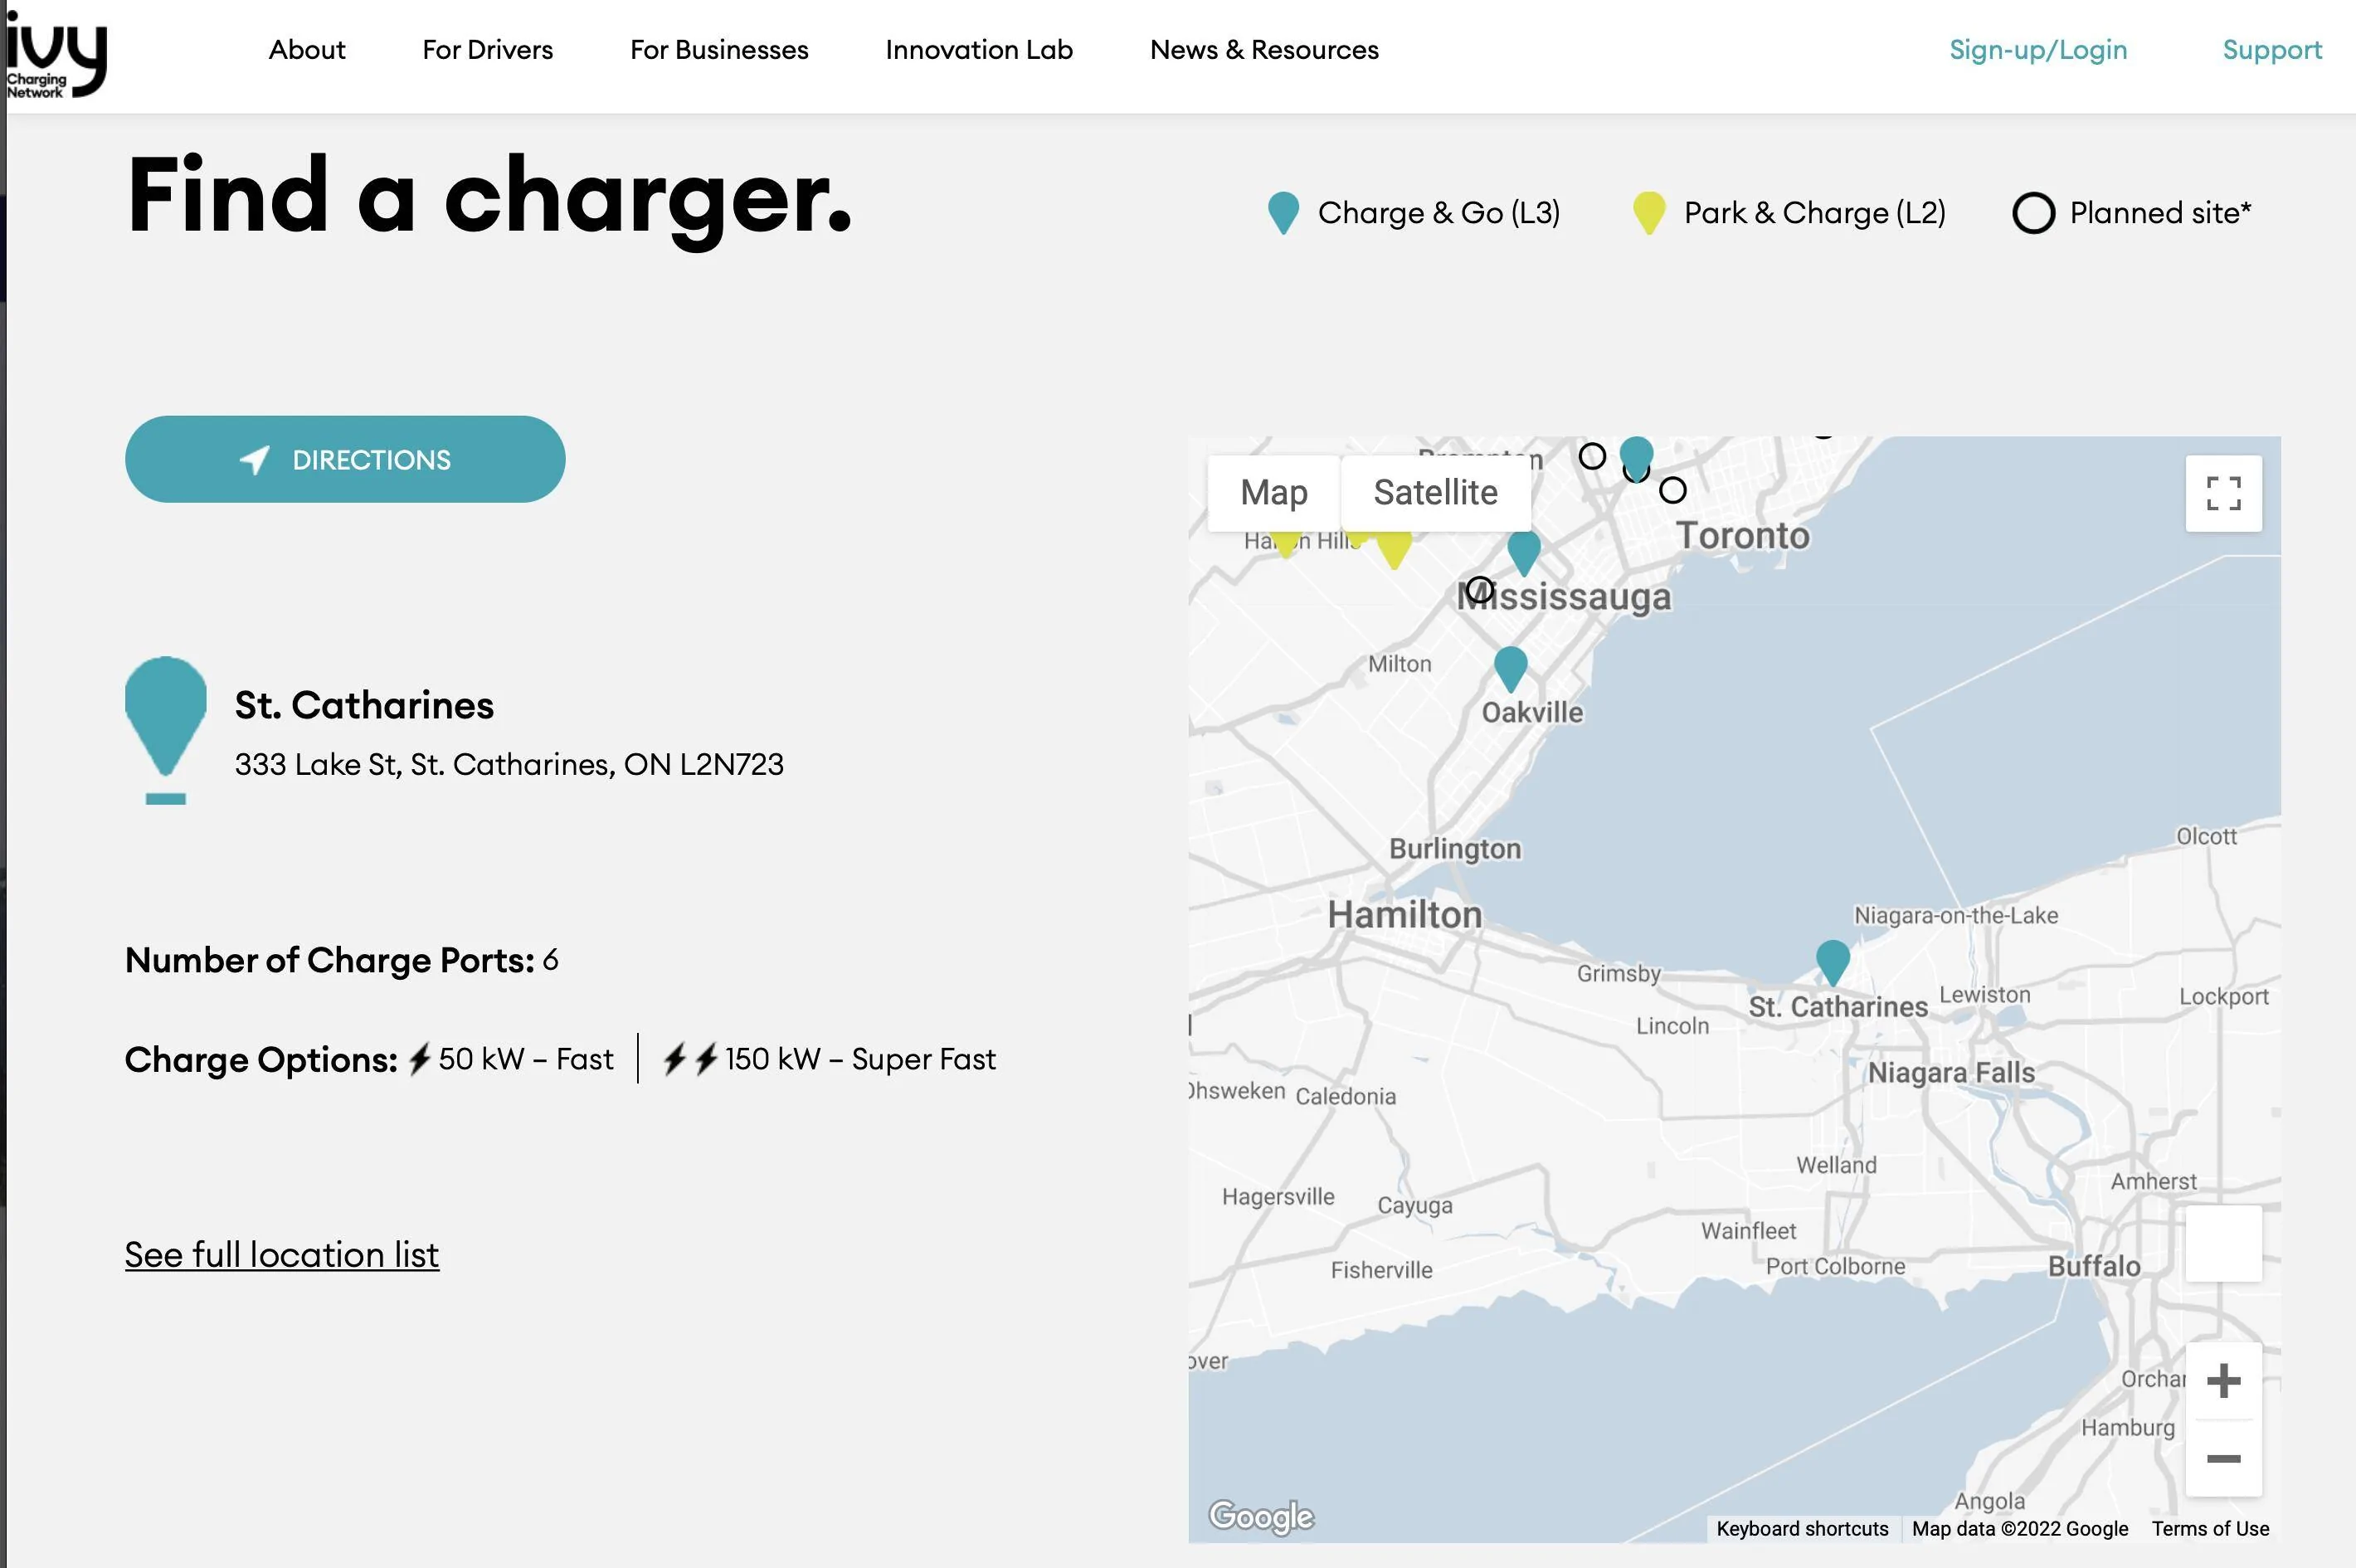Screen dimensions: 2356x1568
Task: Click the 333 Lake St address text
Action: [x=509, y=764]
